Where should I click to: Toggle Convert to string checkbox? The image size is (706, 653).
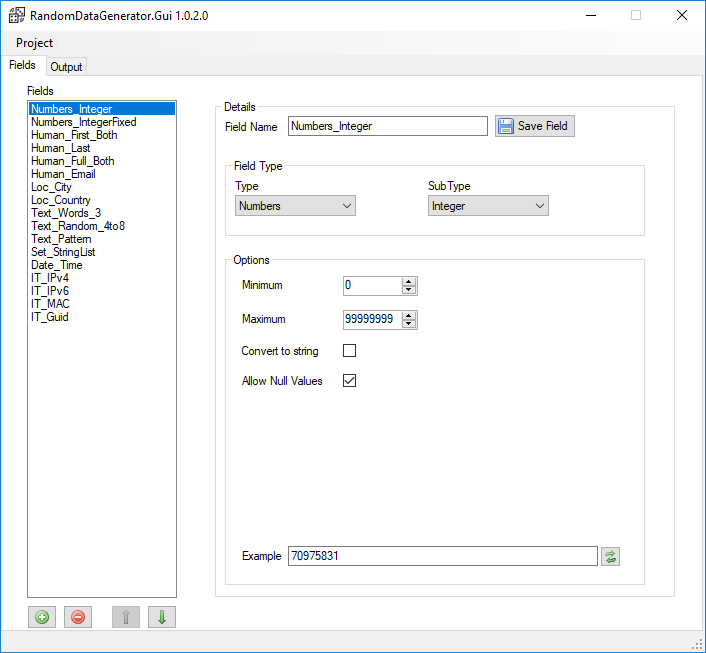349,350
